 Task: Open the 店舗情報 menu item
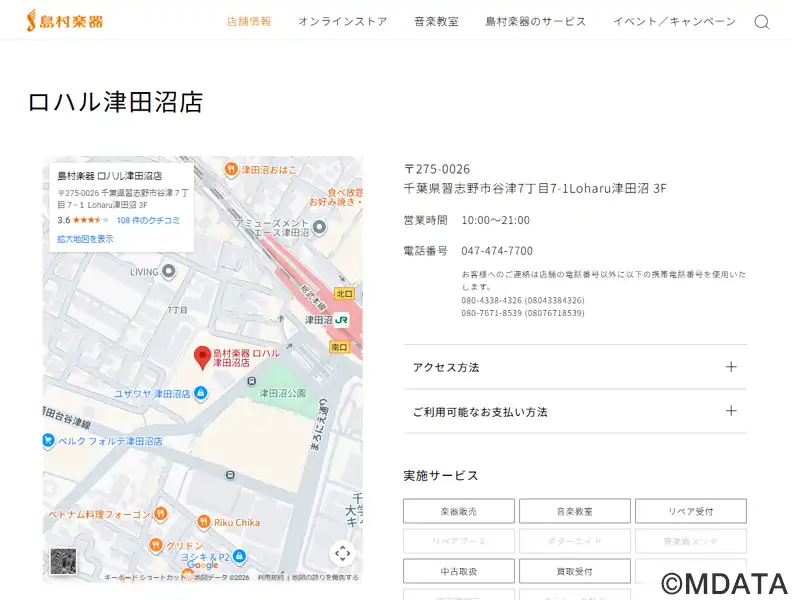coord(249,21)
